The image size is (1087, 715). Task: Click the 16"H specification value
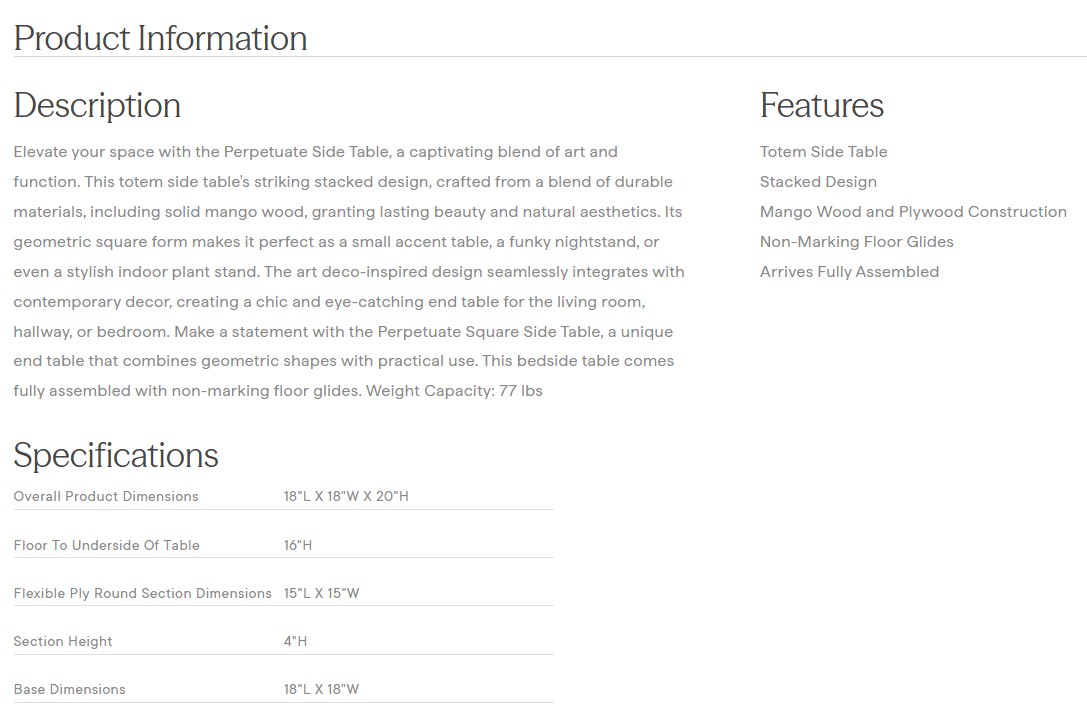coord(298,545)
